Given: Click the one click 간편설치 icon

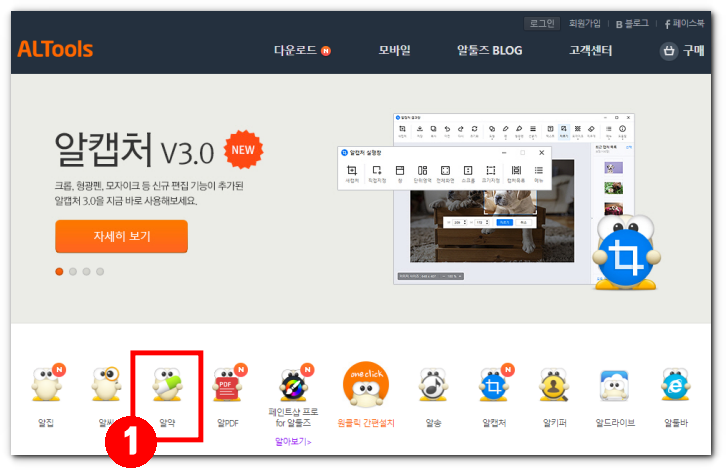Looking at the screenshot, I should pos(366,384).
